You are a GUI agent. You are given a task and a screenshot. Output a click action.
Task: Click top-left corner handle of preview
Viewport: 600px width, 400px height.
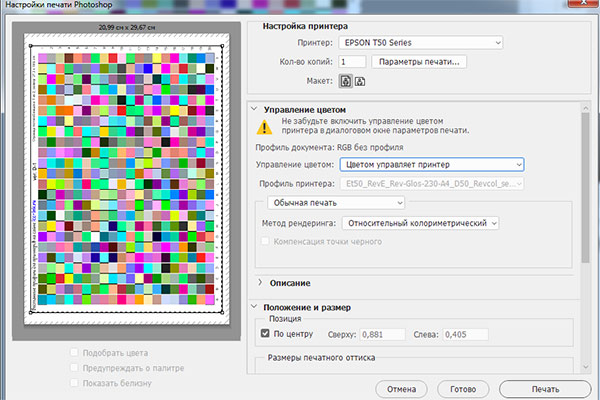[x=31, y=46]
